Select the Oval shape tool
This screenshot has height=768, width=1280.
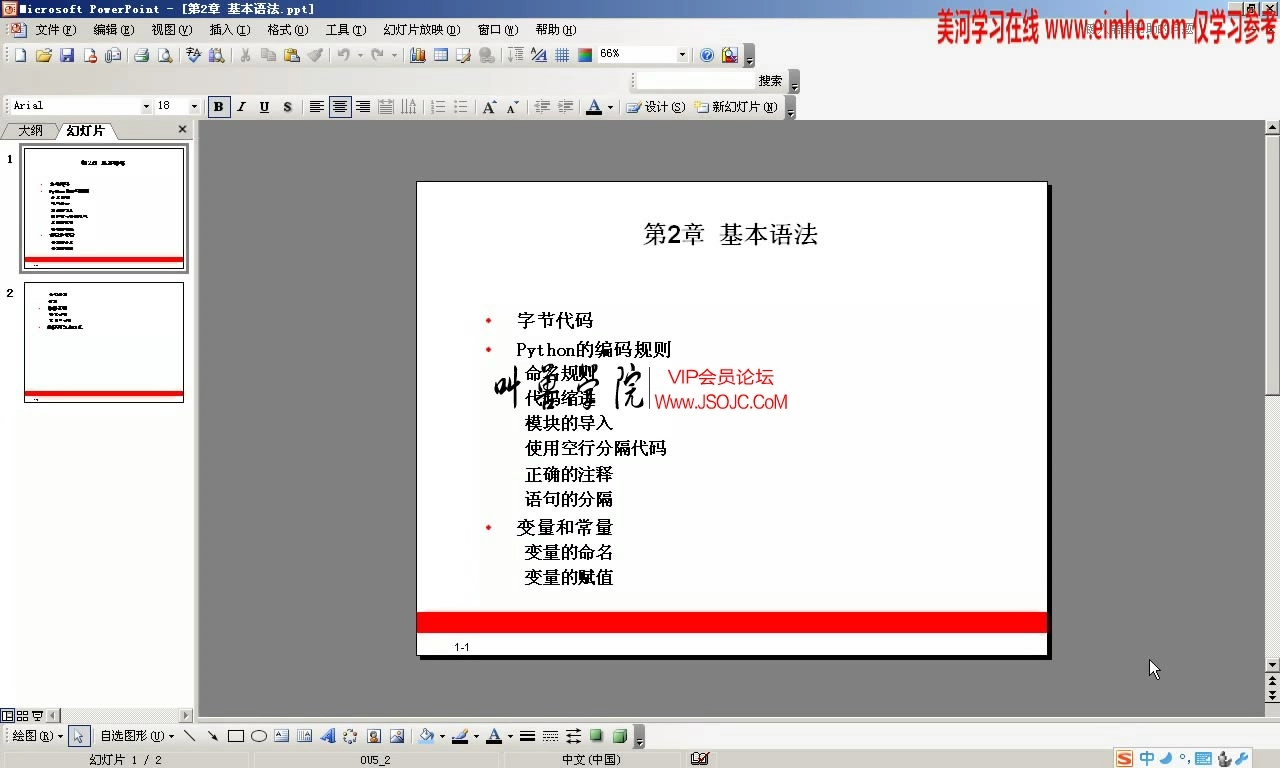(260, 735)
